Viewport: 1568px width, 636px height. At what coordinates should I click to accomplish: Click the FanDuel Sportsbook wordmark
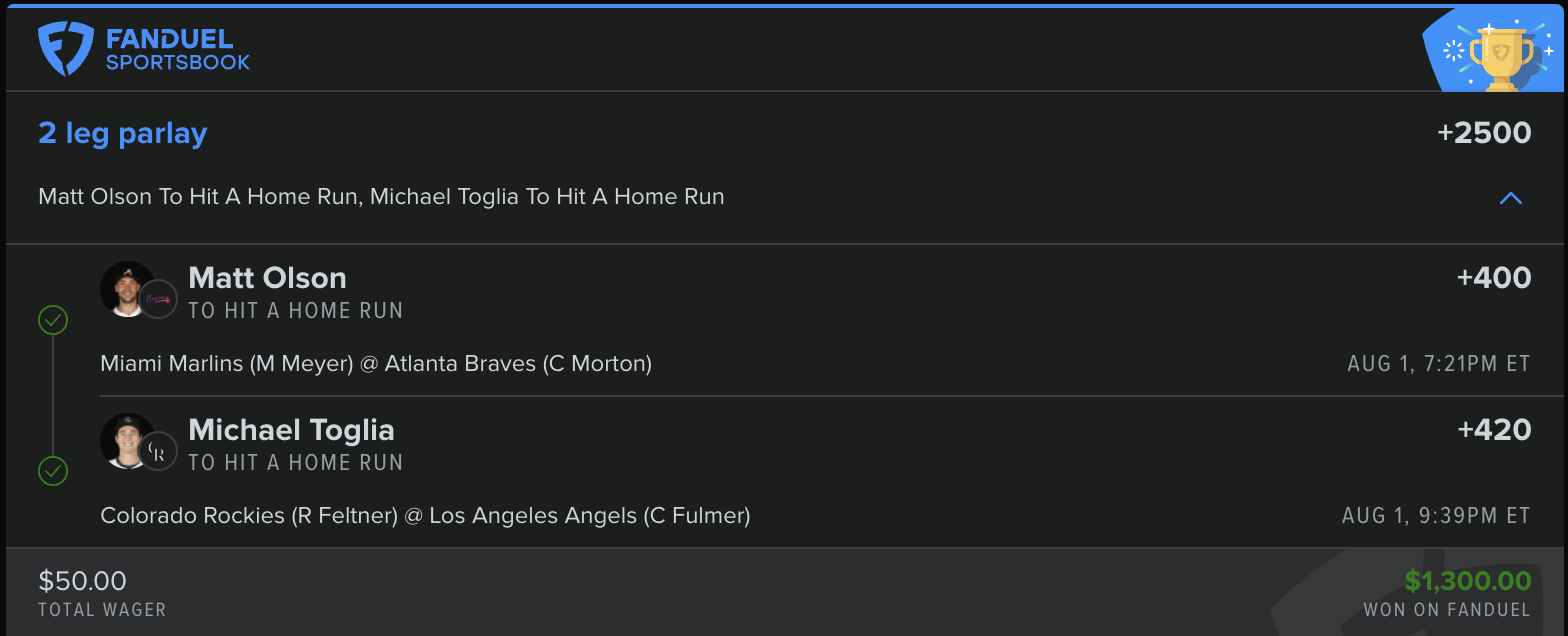click(178, 50)
